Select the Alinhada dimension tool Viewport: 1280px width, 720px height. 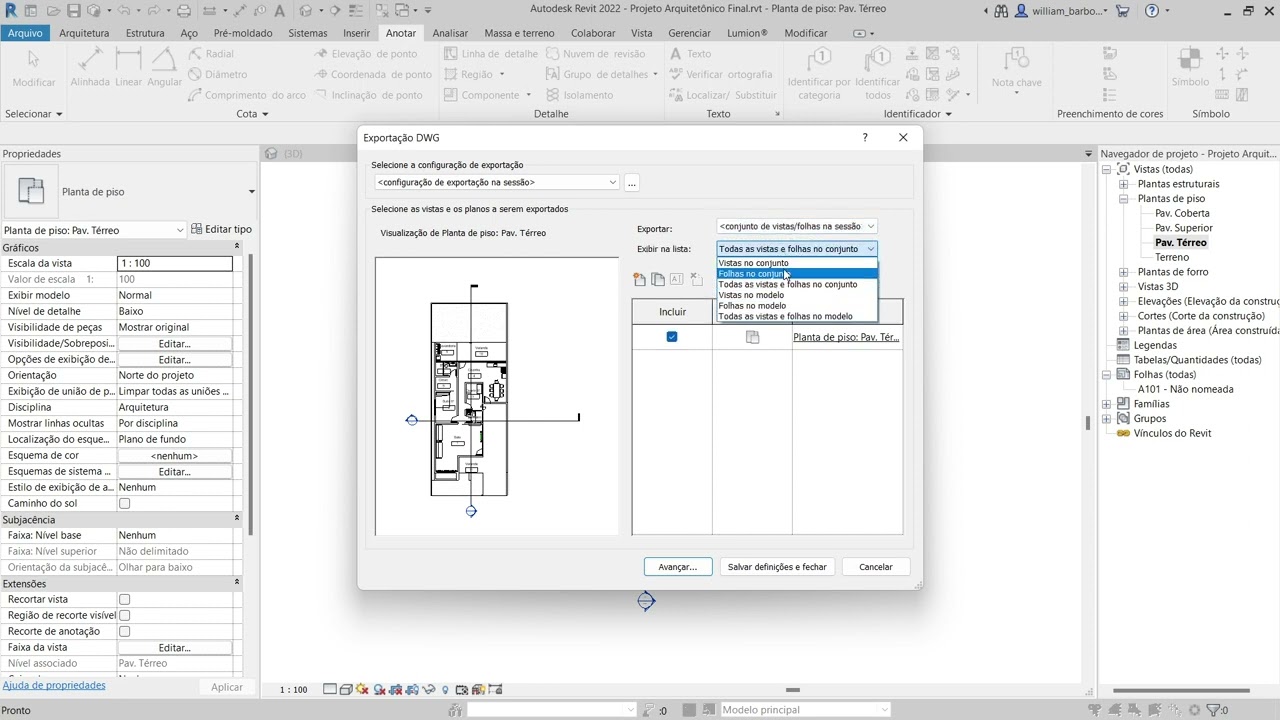tap(90, 67)
